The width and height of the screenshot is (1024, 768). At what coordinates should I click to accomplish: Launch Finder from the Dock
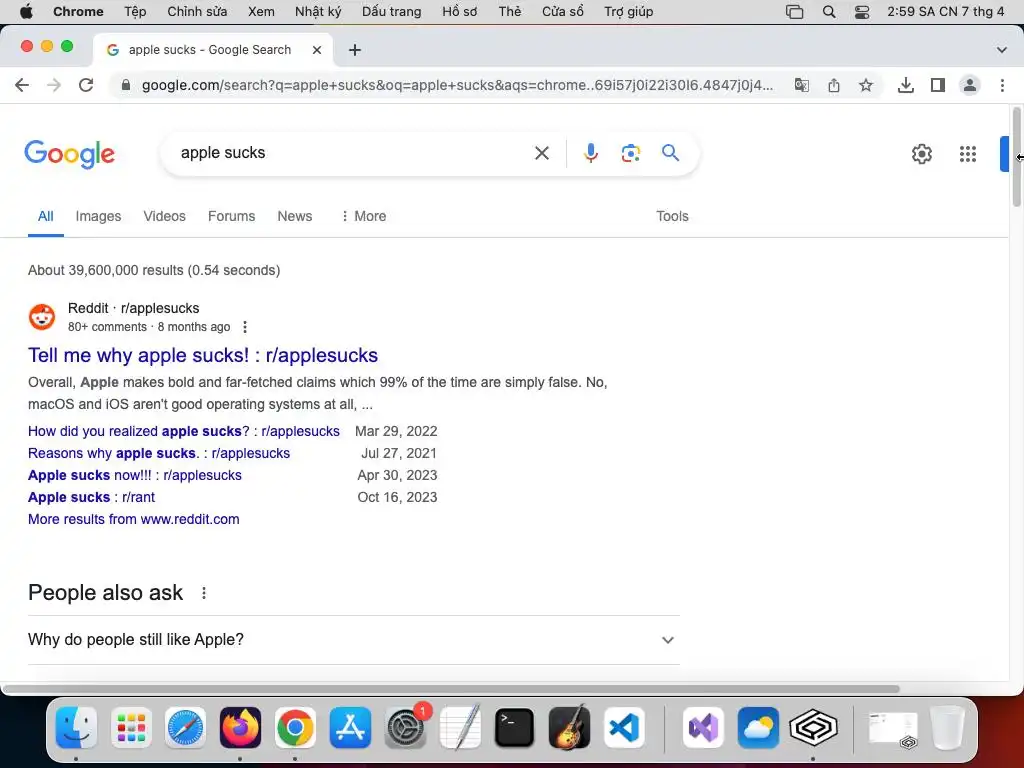tap(76, 727)
